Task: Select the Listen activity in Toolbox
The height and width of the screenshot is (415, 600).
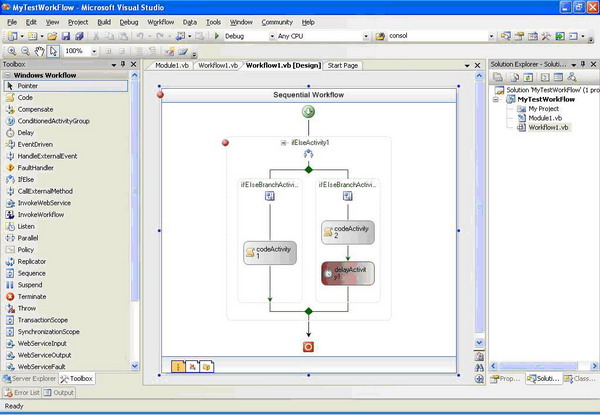Action: click(26, 226)
